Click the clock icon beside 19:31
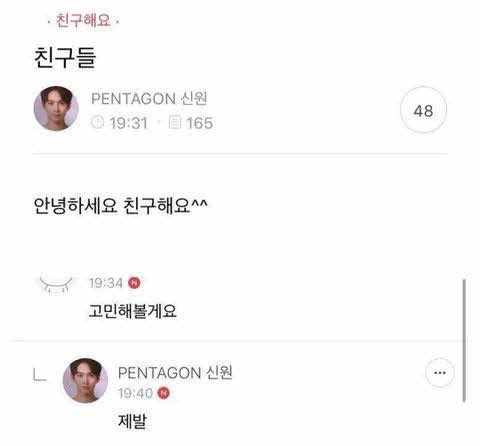This screenshot has width=480, height=446. pos(98,122)
